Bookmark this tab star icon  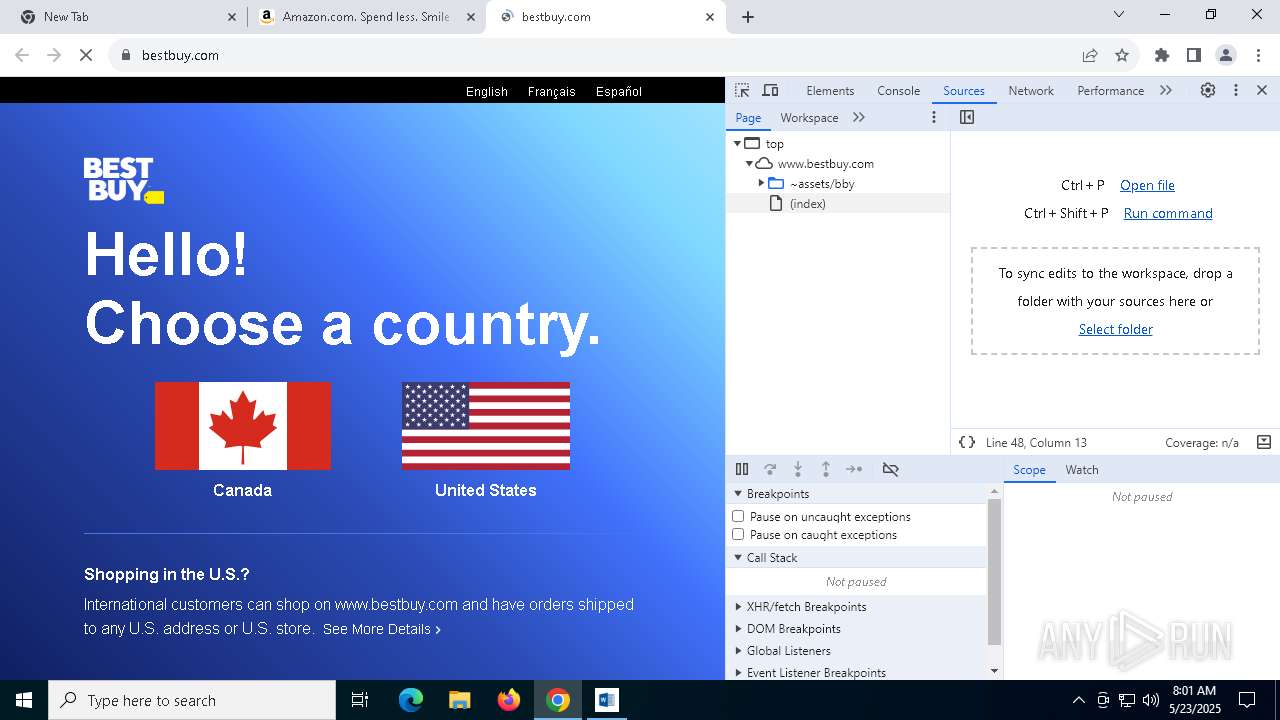1122,55
